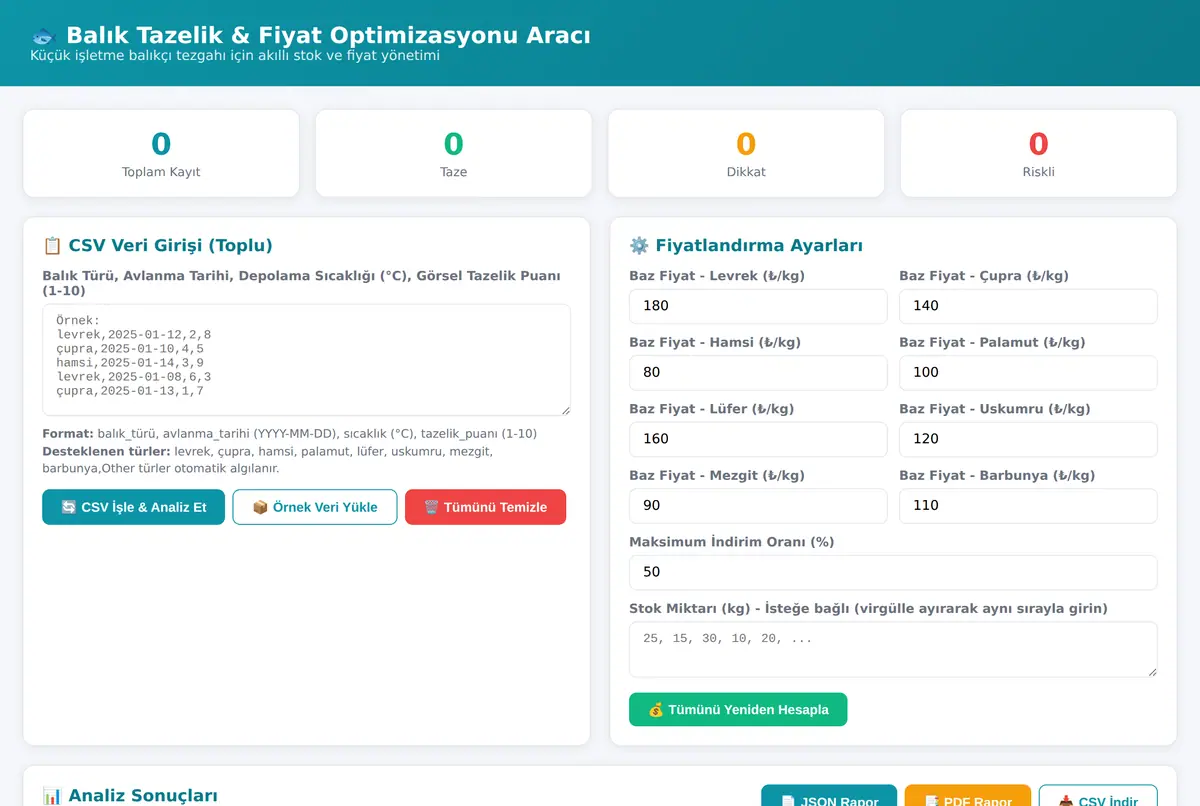Click the Maksimum İndirim Oranı (%) label

(x=732, y=542)
